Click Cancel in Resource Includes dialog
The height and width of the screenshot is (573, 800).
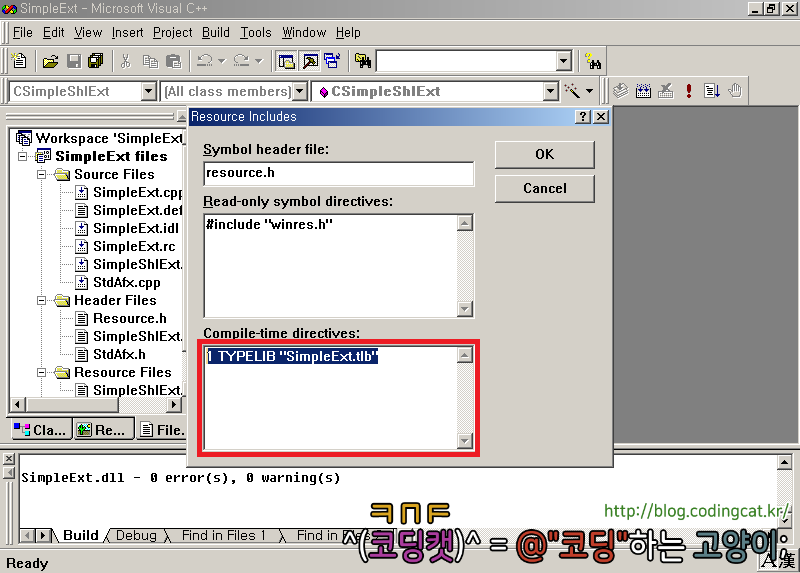click(544, 188)
